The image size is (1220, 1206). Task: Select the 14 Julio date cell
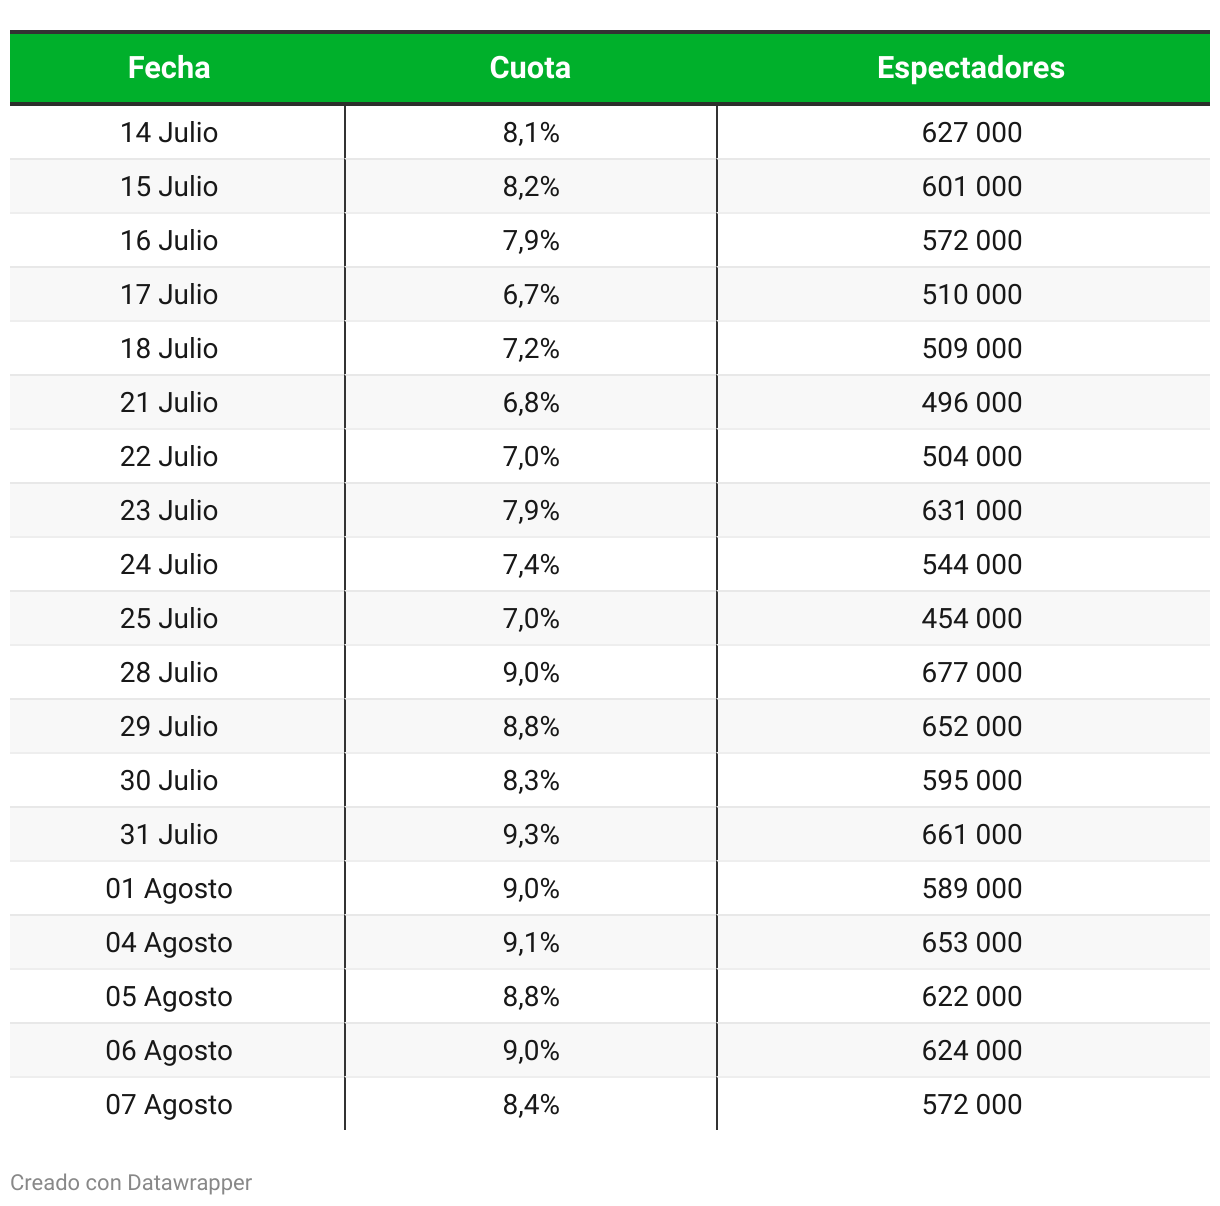169,133
